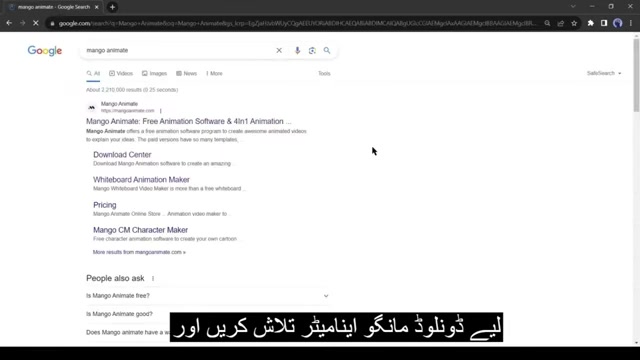The image size is (640, 360).
Task: Open Whiteboard Animation Maker link
Action: [141, 180]
